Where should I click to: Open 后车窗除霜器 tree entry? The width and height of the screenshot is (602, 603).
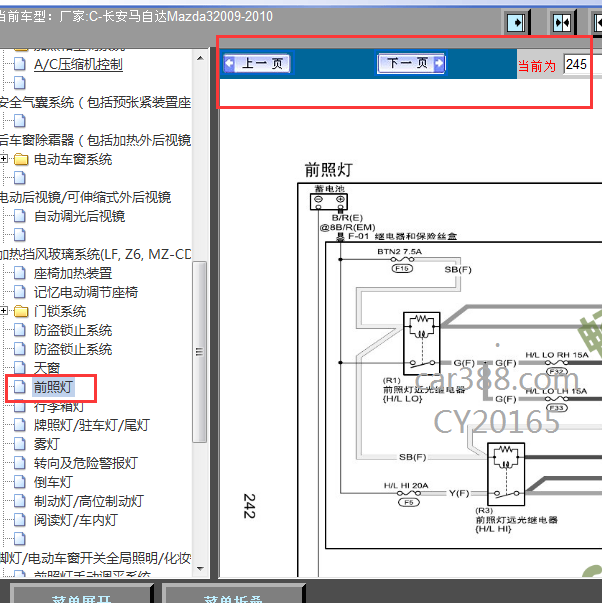pos(95,140)
